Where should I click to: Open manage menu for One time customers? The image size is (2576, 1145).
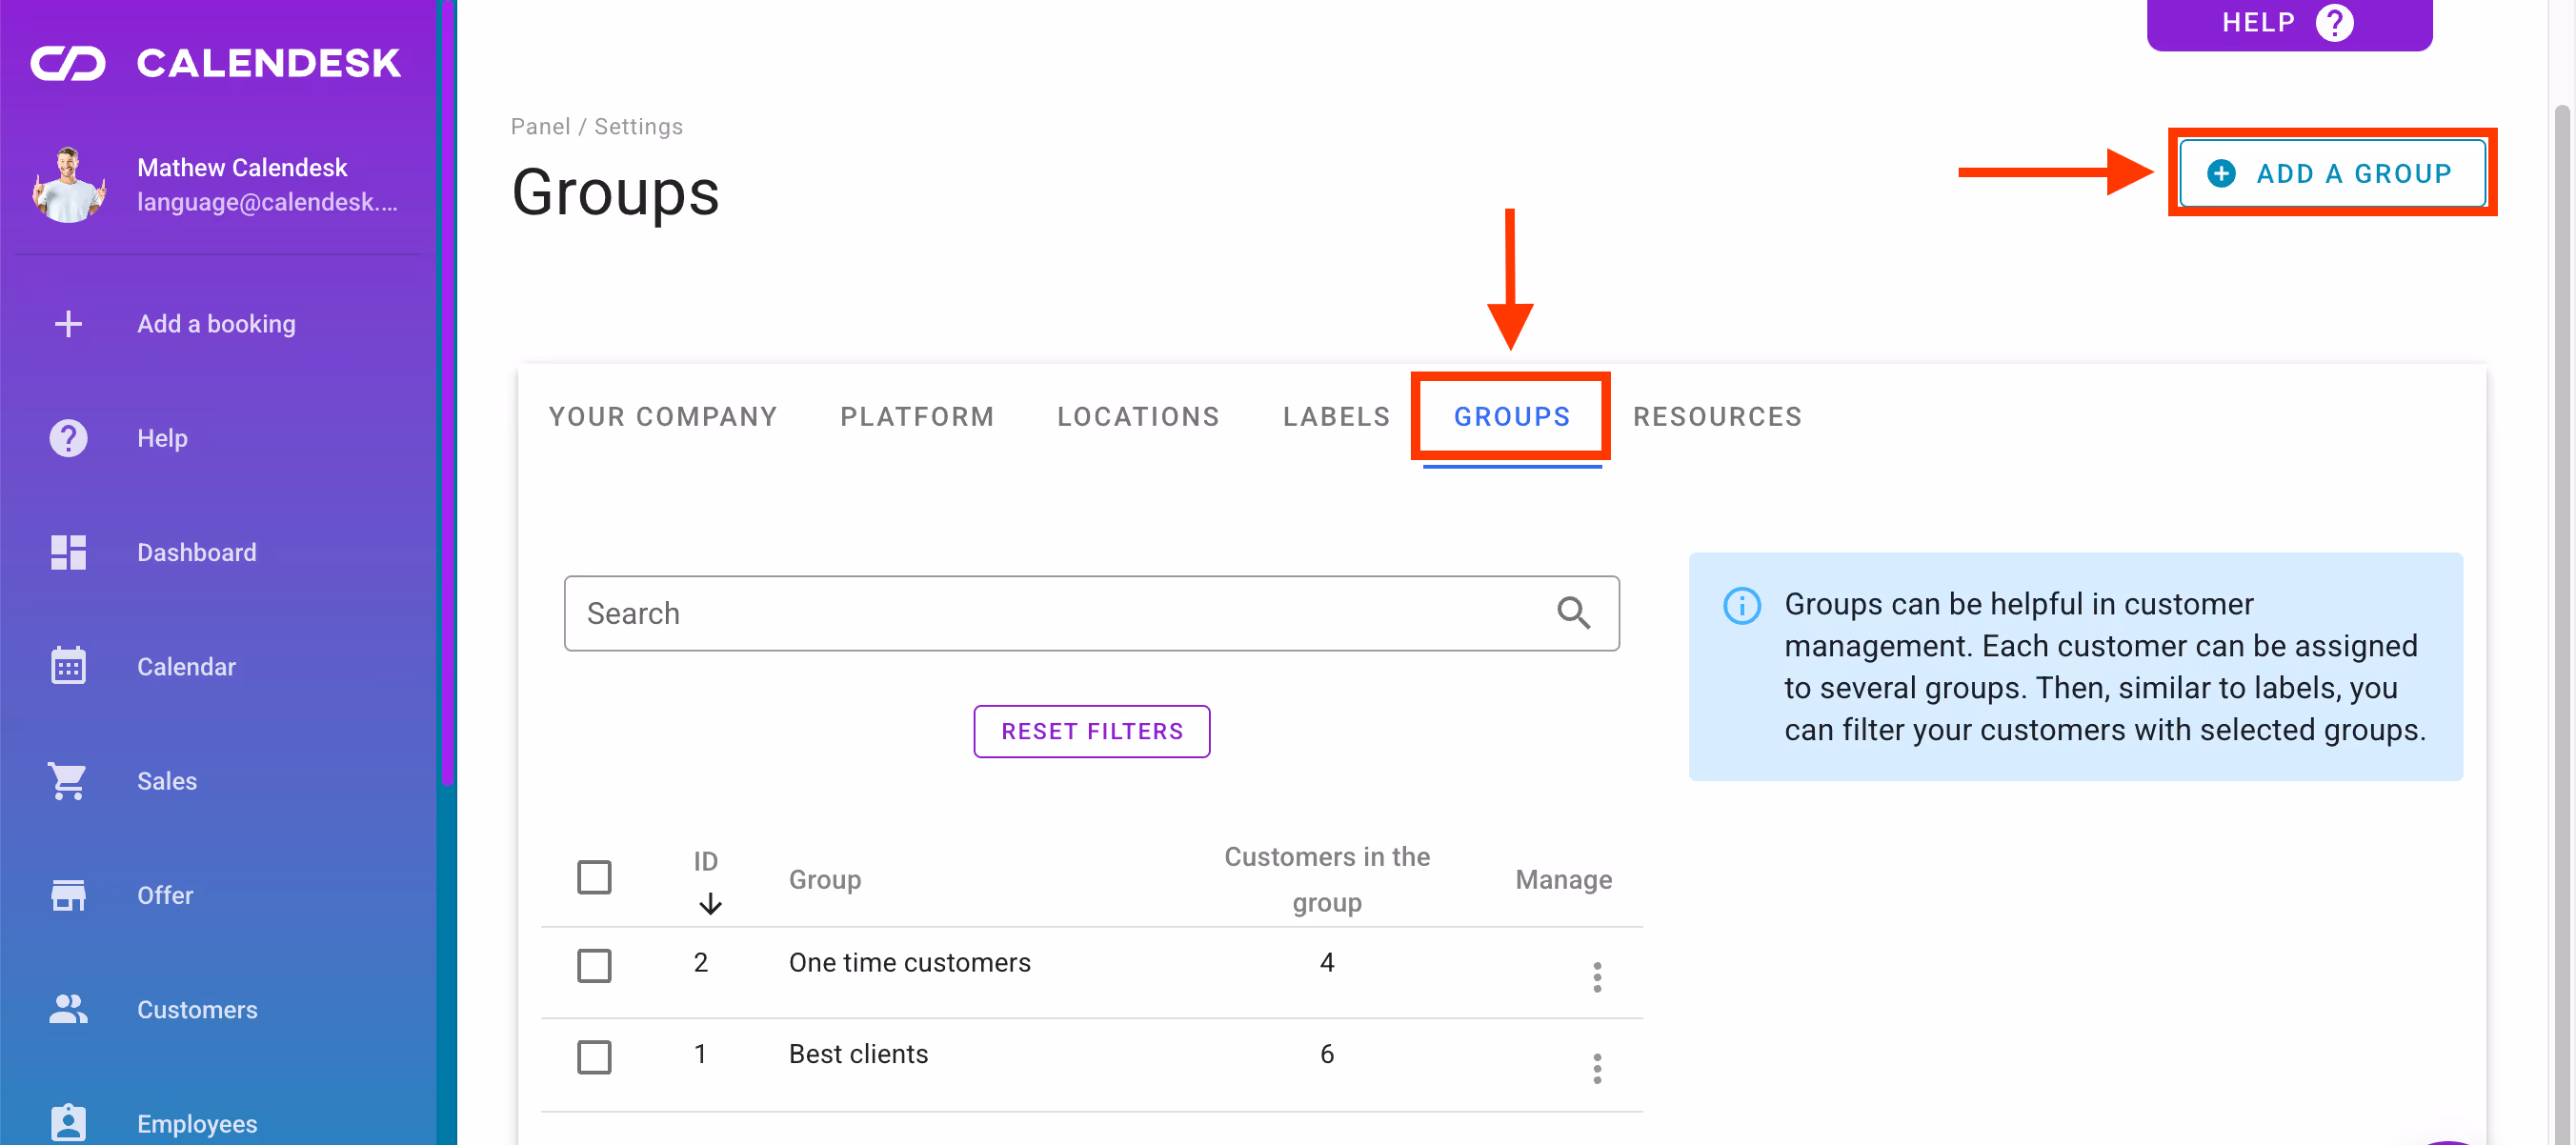pos(1597,977)
